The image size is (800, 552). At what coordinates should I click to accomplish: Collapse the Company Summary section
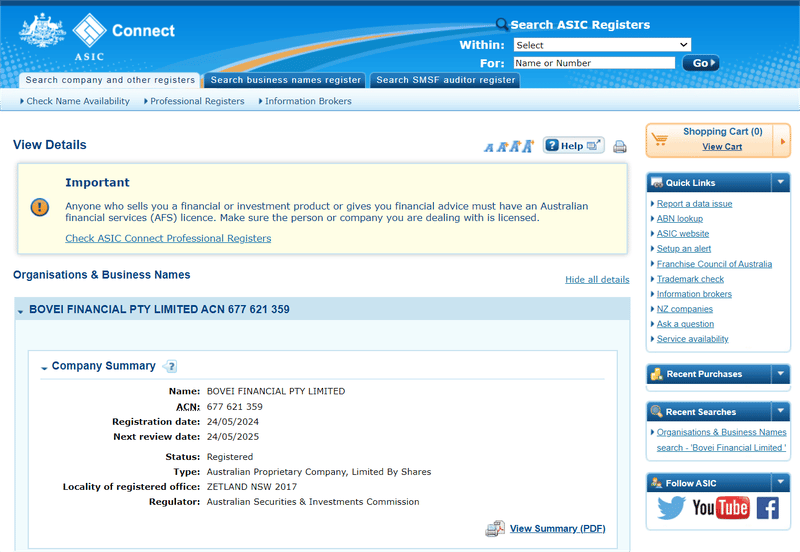(x=44, y=368)
